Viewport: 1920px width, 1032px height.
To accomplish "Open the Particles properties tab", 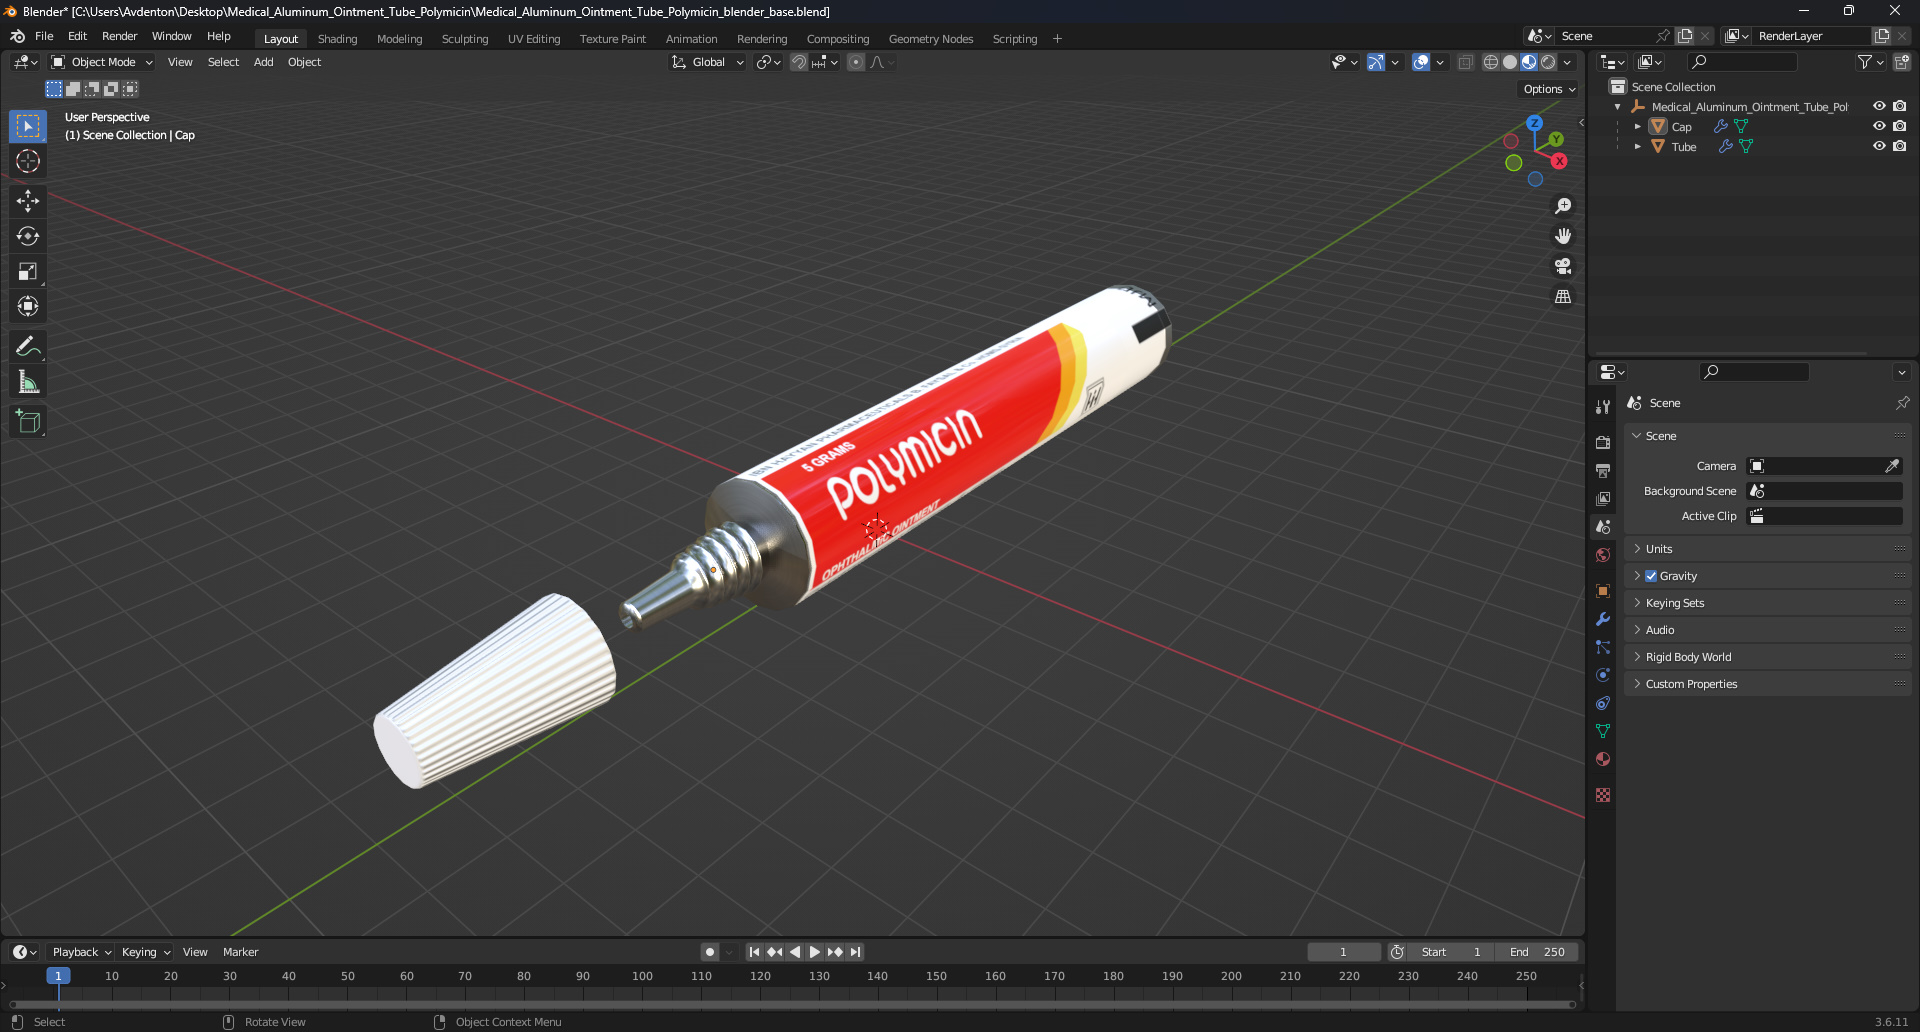I will tap(1603, 647).
